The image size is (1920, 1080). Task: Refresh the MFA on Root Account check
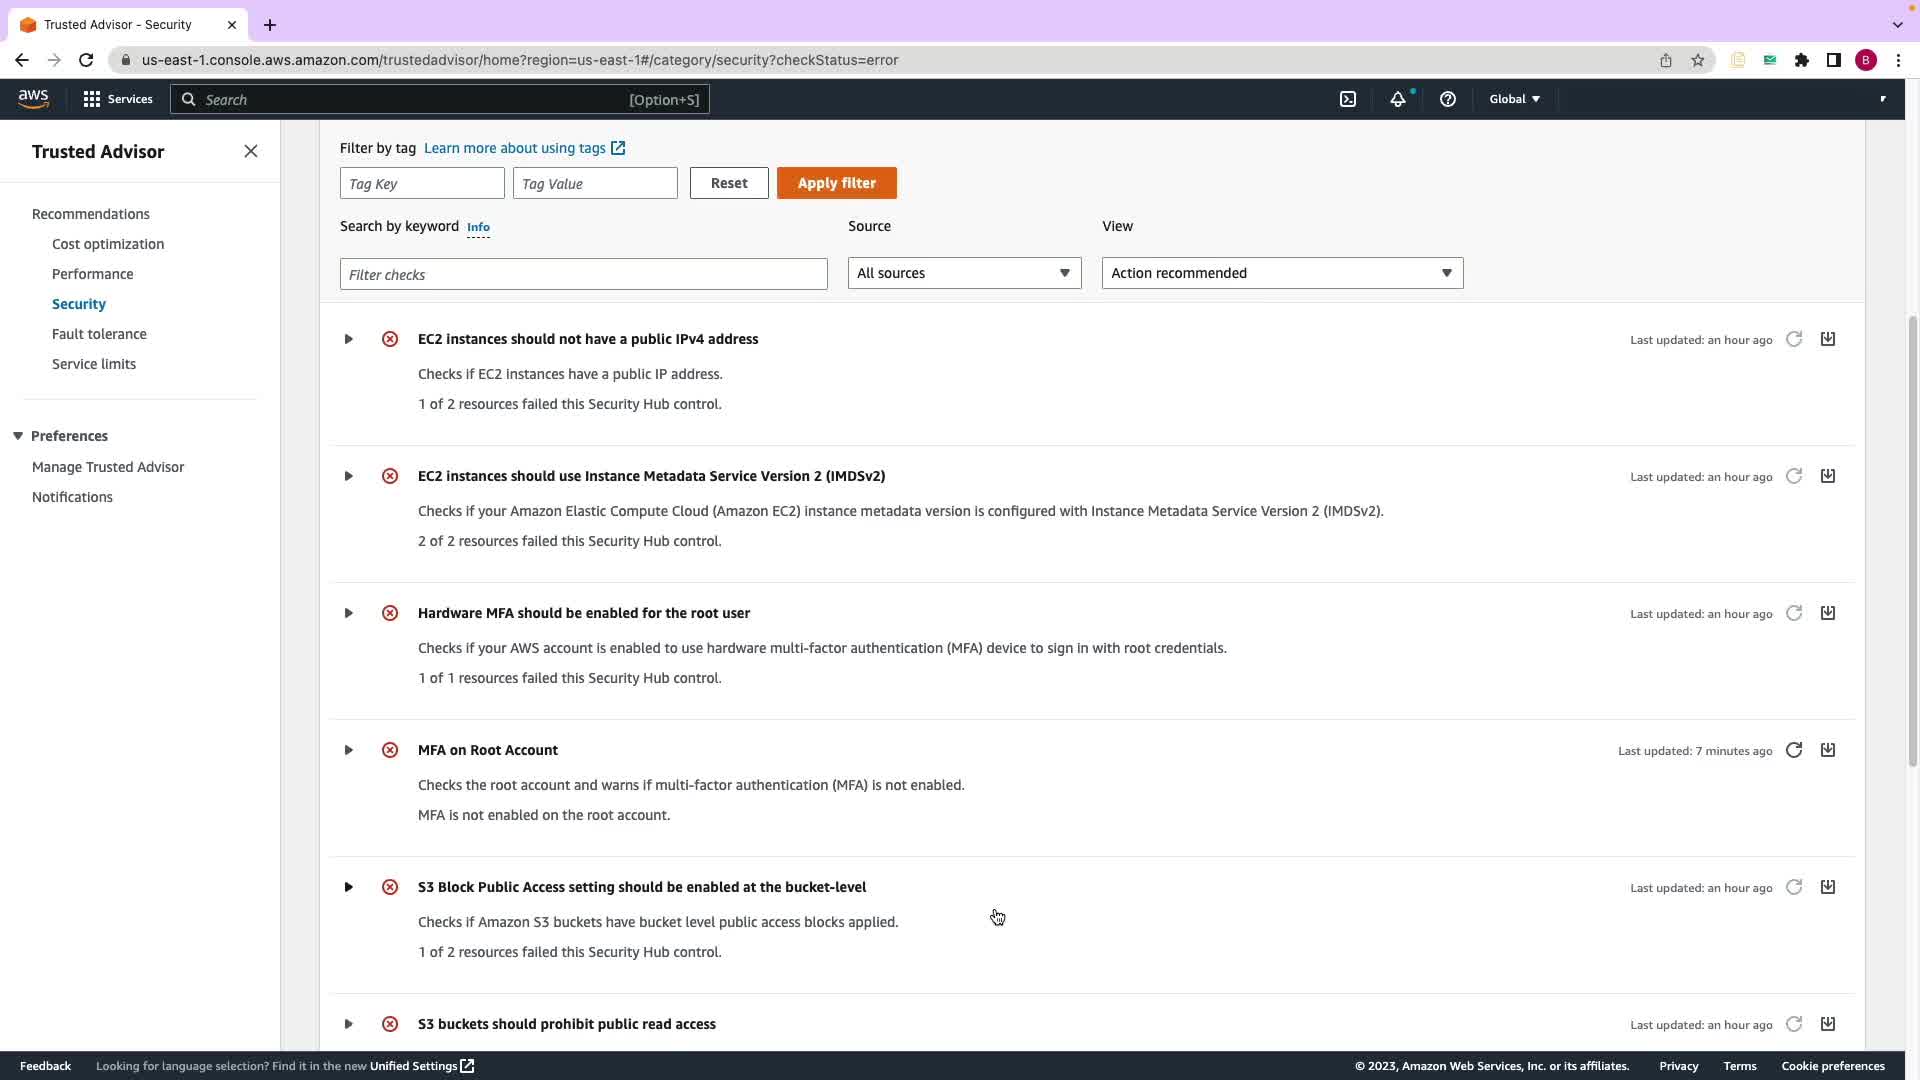pos(1794,750)
